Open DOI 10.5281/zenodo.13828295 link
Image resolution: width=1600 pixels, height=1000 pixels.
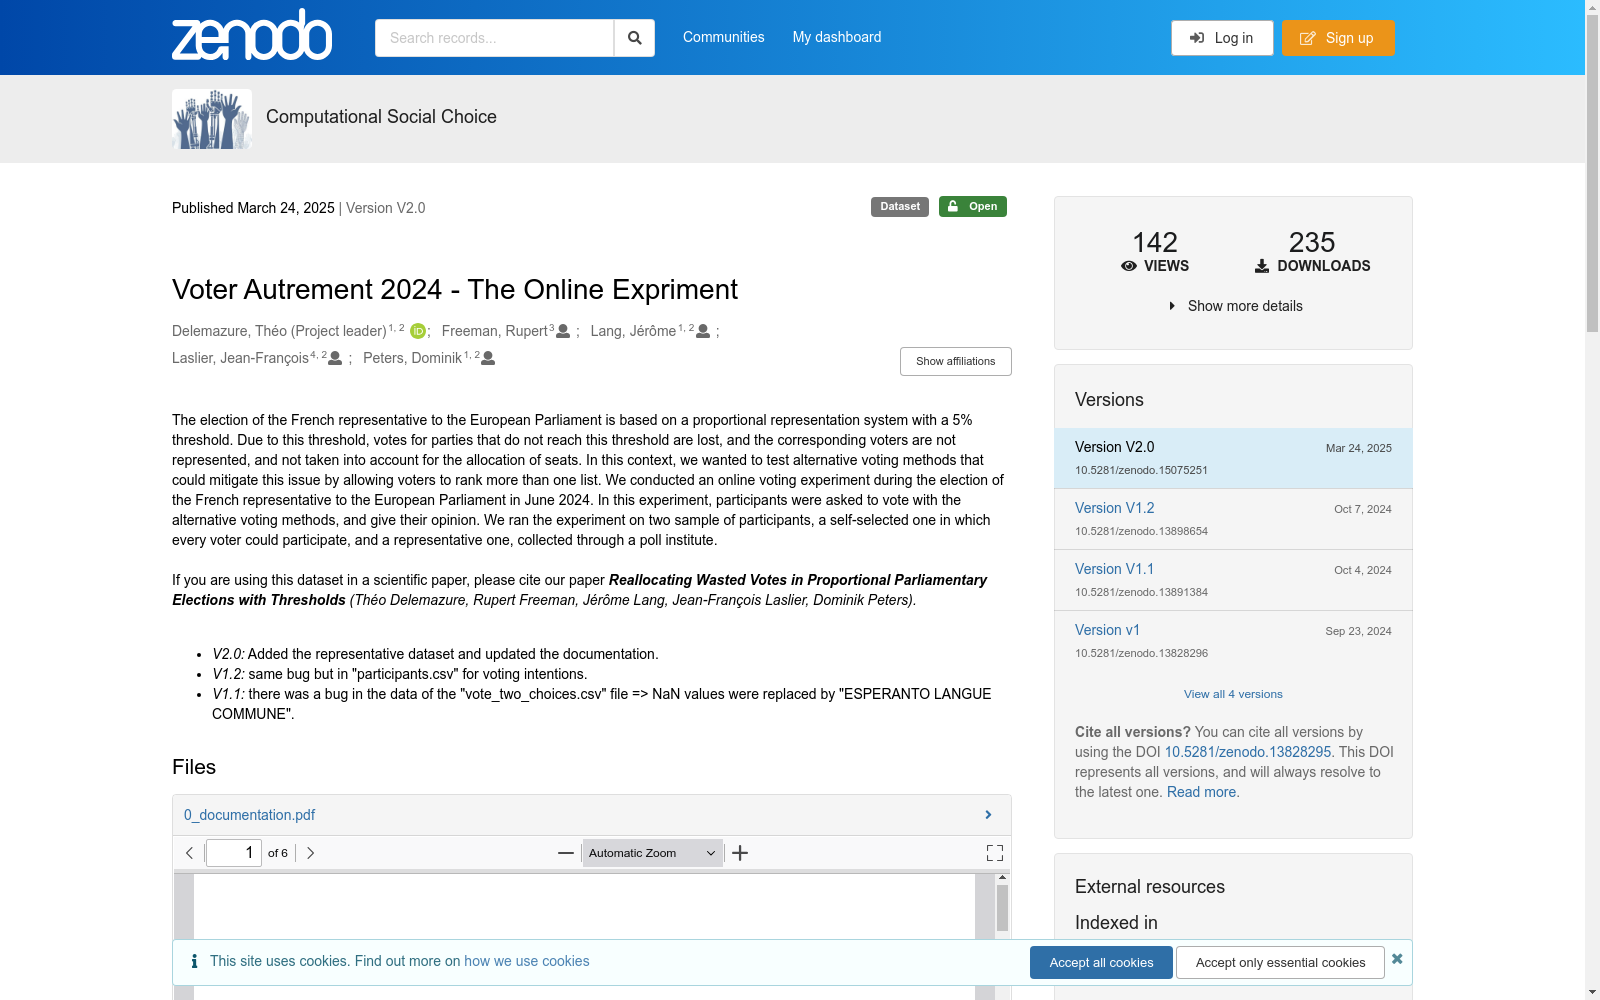[1248, 752]
